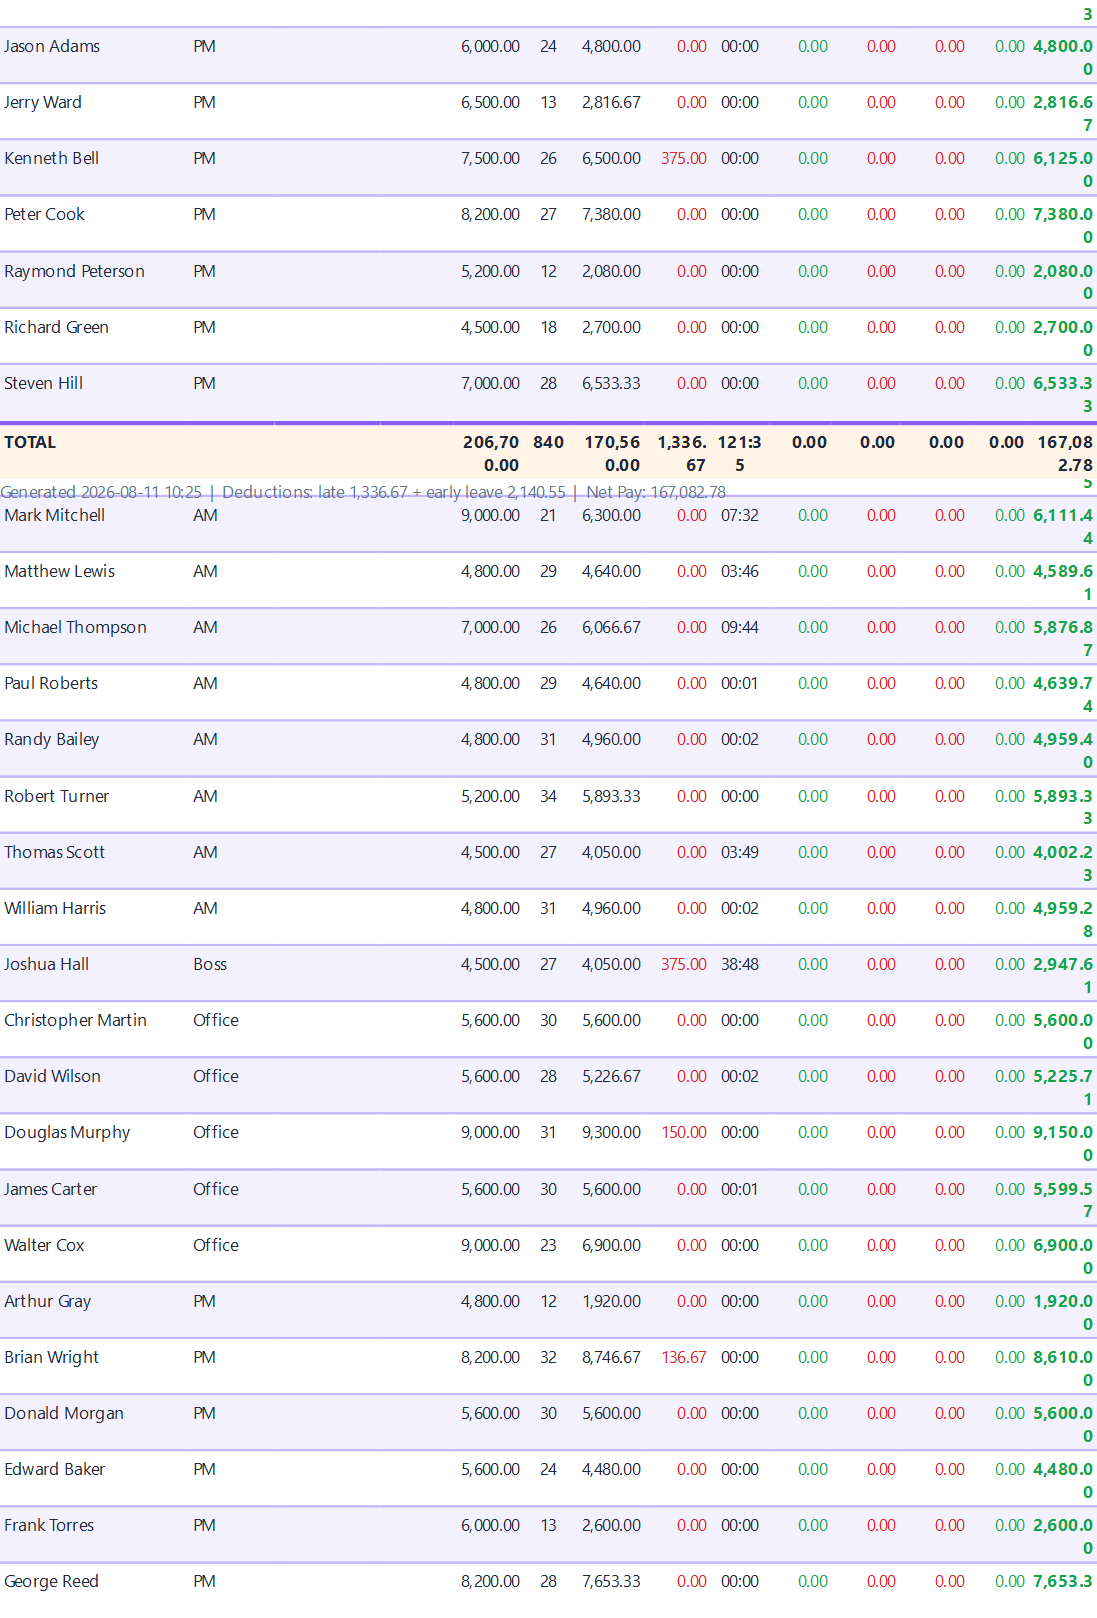The image size is (1097, 1618).
Task: Click Walter Cox's 9,000.00 base salary
Action: pyautogui.click(x=490, y=1245)
